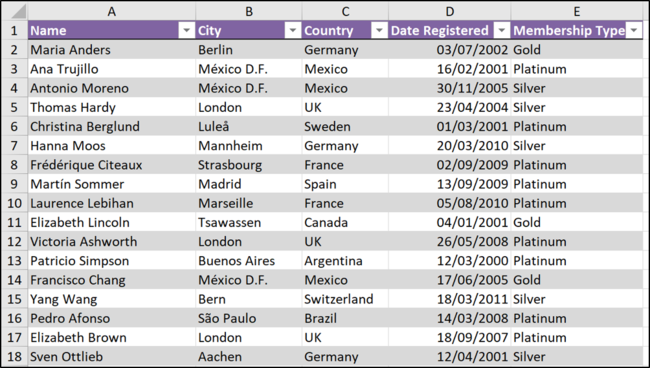Select the cell containing São Paulo
This screenshot has width=650, height=368.
[x=249, y=318]
